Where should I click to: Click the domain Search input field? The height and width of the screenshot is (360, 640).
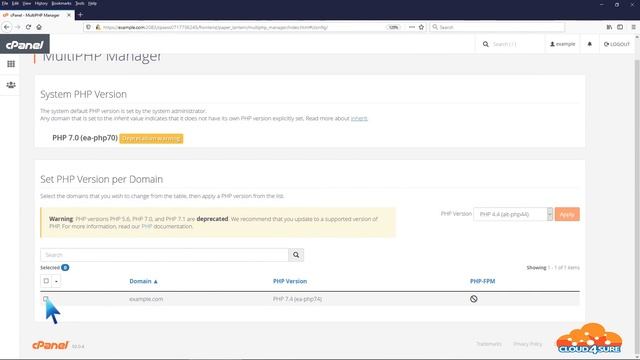coord(164,255)
